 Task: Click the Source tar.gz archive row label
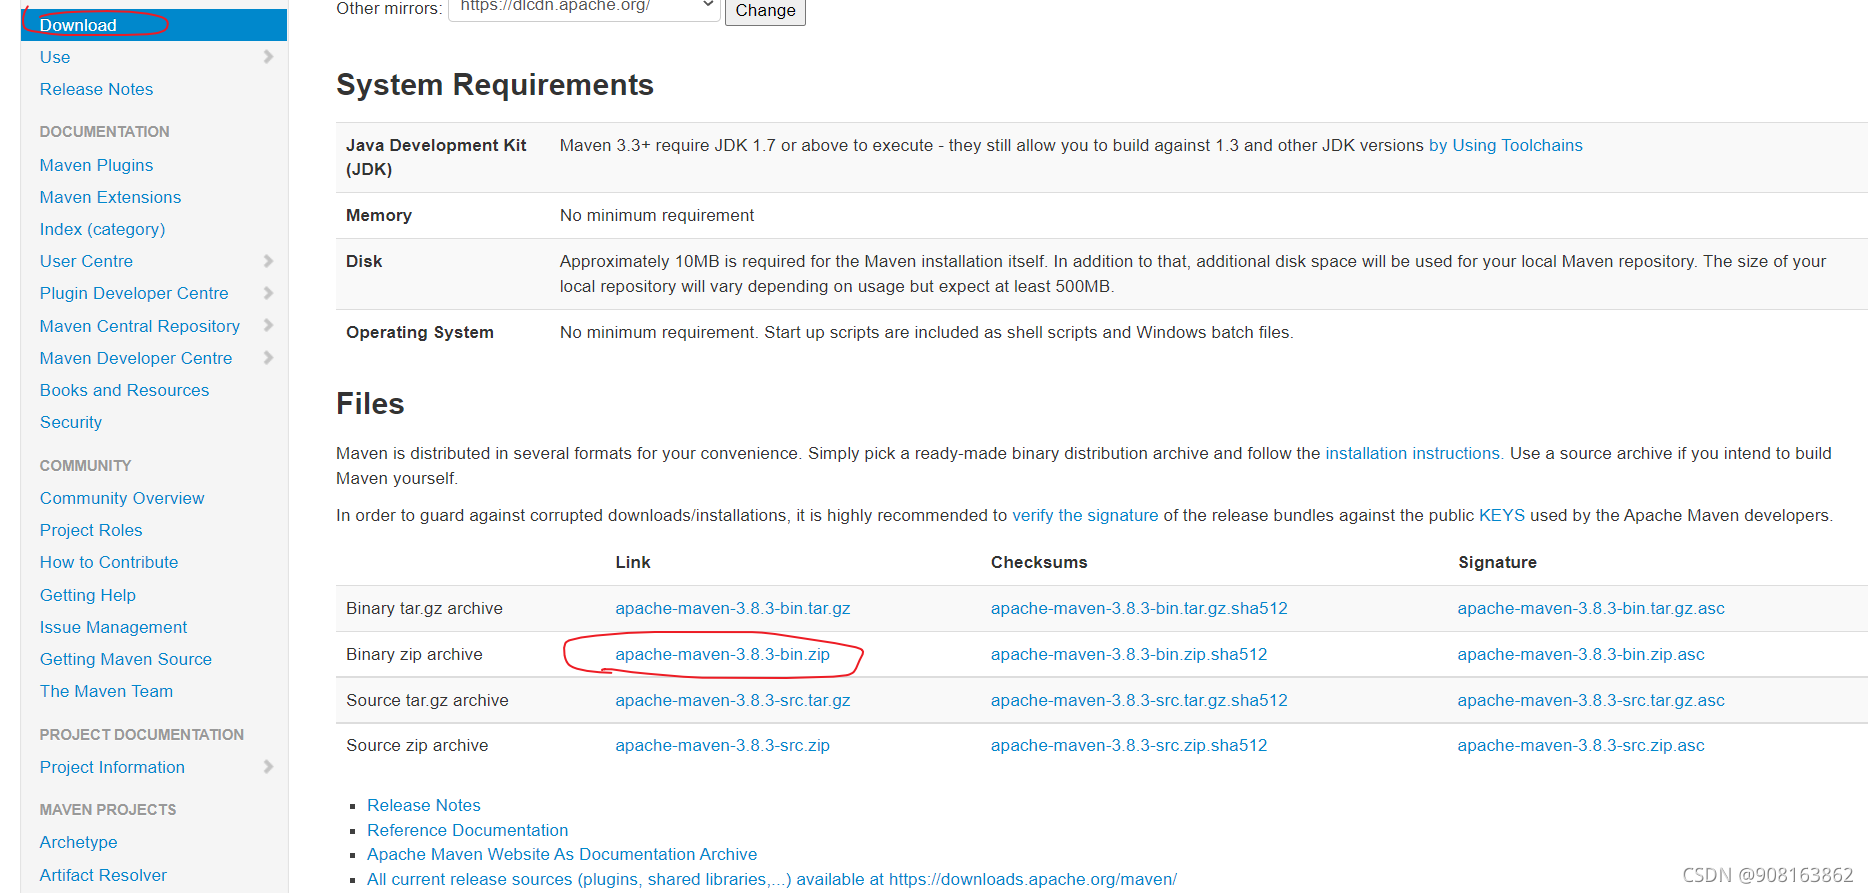point(427,700)
